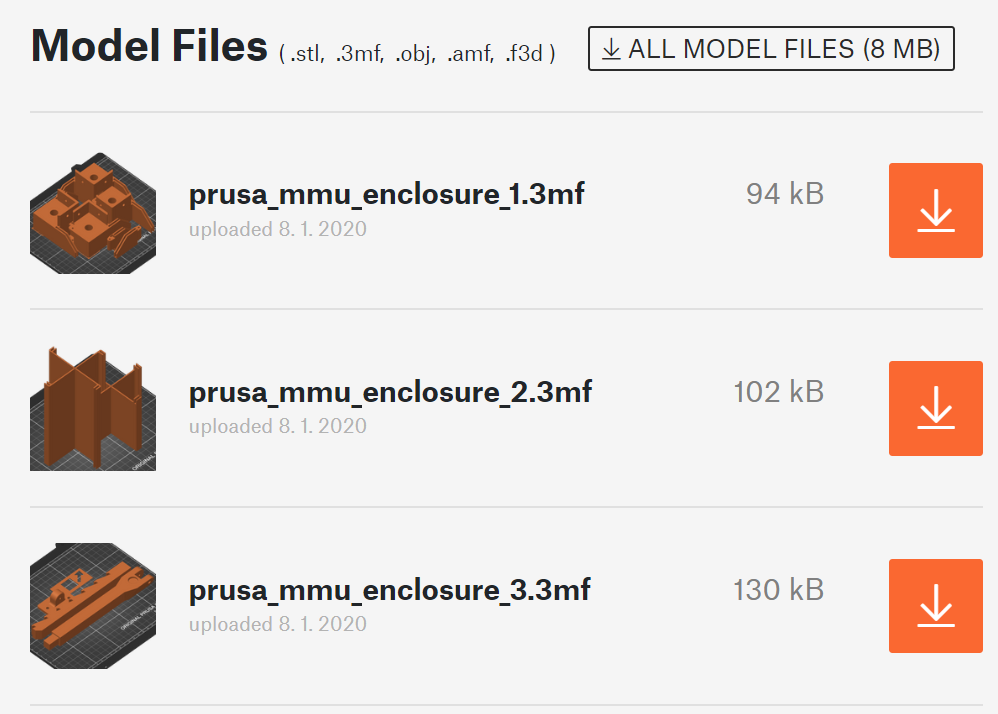Download prusa_mmu_enclosure_3.3mf with orange arrow button
This screenshot has width=998, height=714.
pos(936,606)
